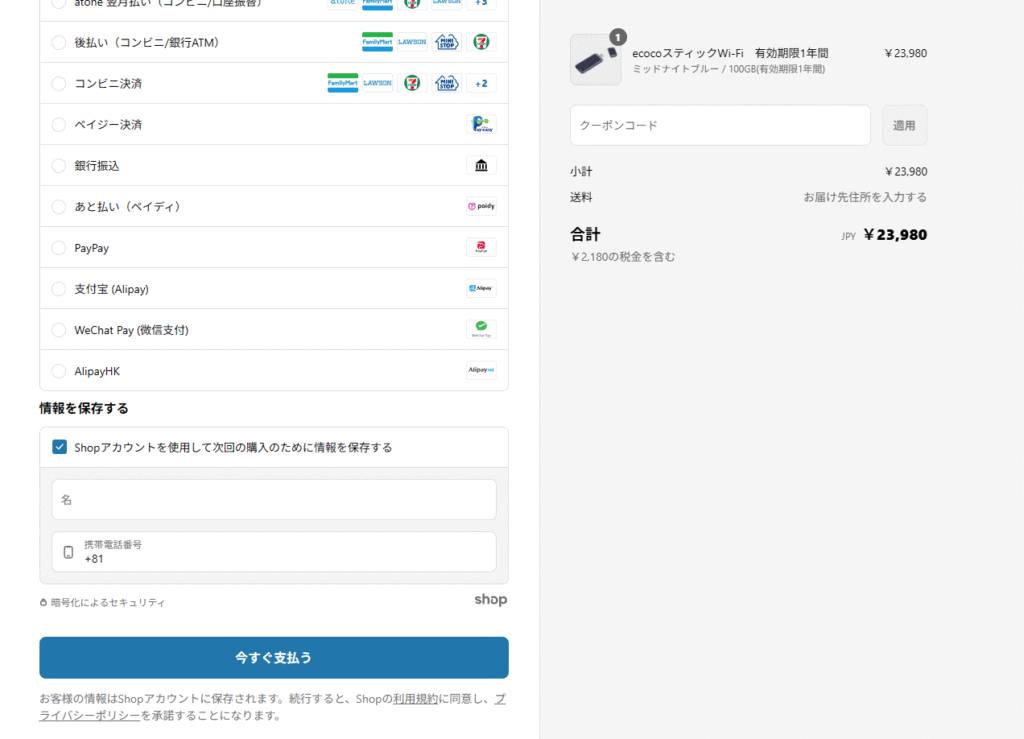Select the 後払い (コンビニ/銀行ATM) option

(x=59, y=43)
